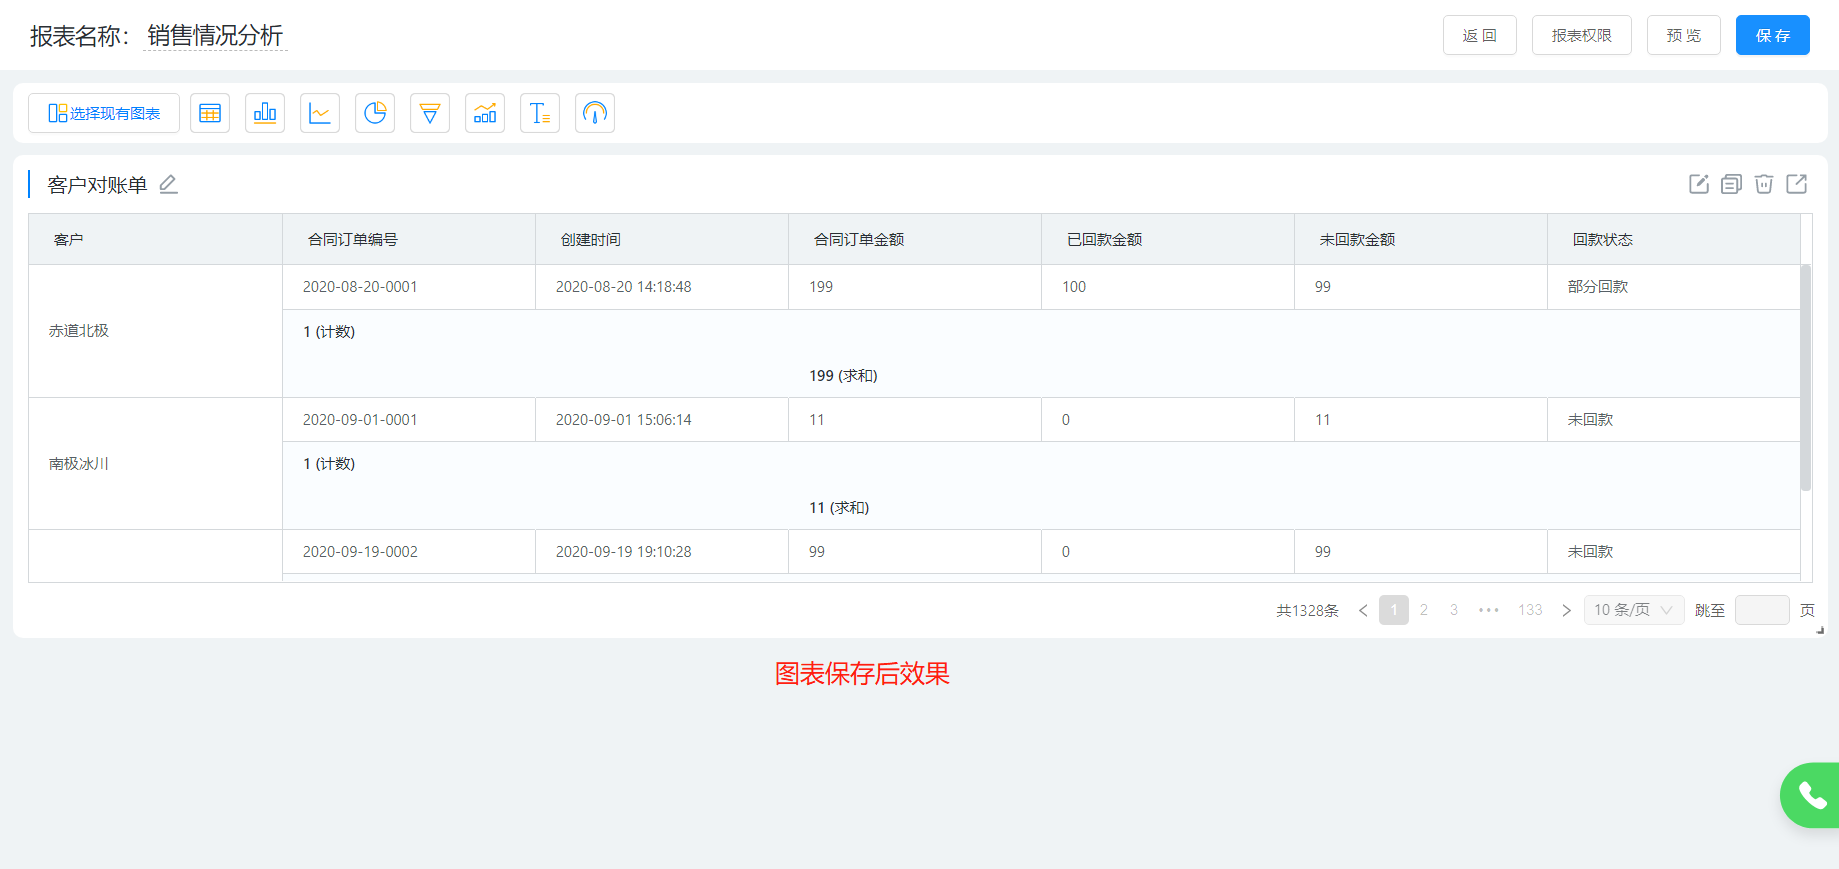Add a table chart from toolbar
Screen dimensions: 1839x869
click(x=210, y=113)
